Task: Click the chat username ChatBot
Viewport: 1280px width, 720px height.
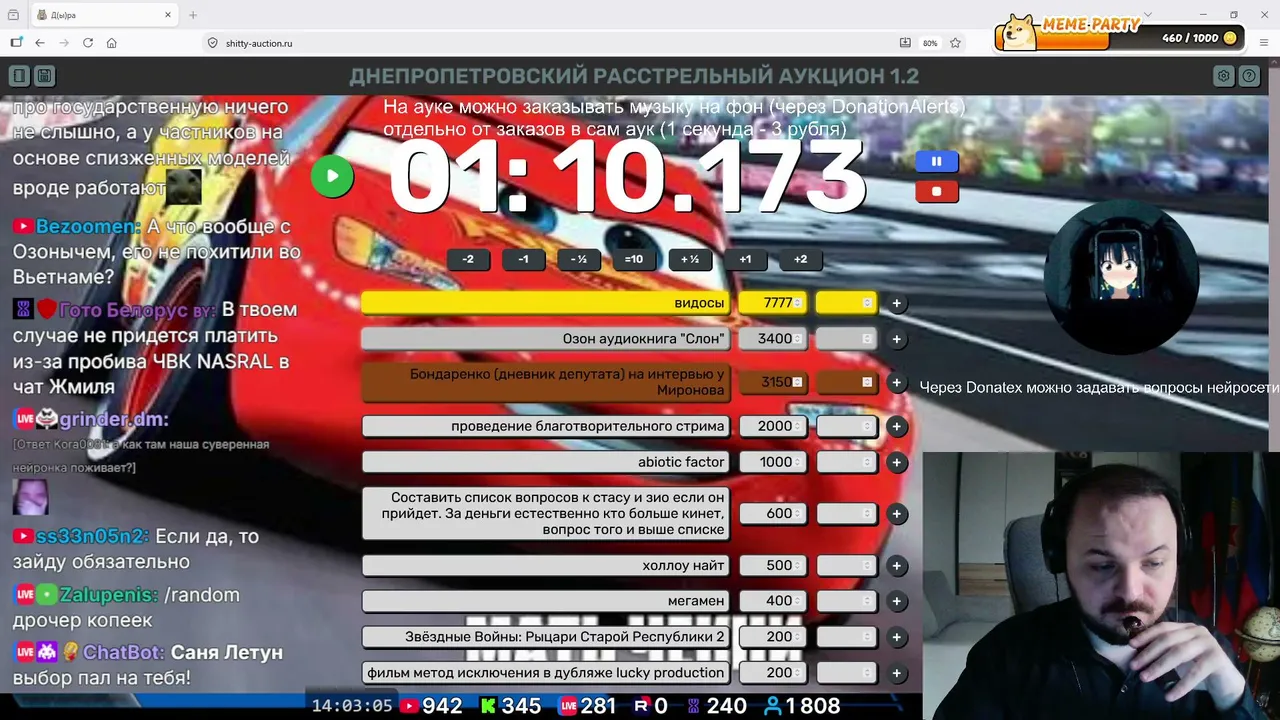Action: click(123, 652)
